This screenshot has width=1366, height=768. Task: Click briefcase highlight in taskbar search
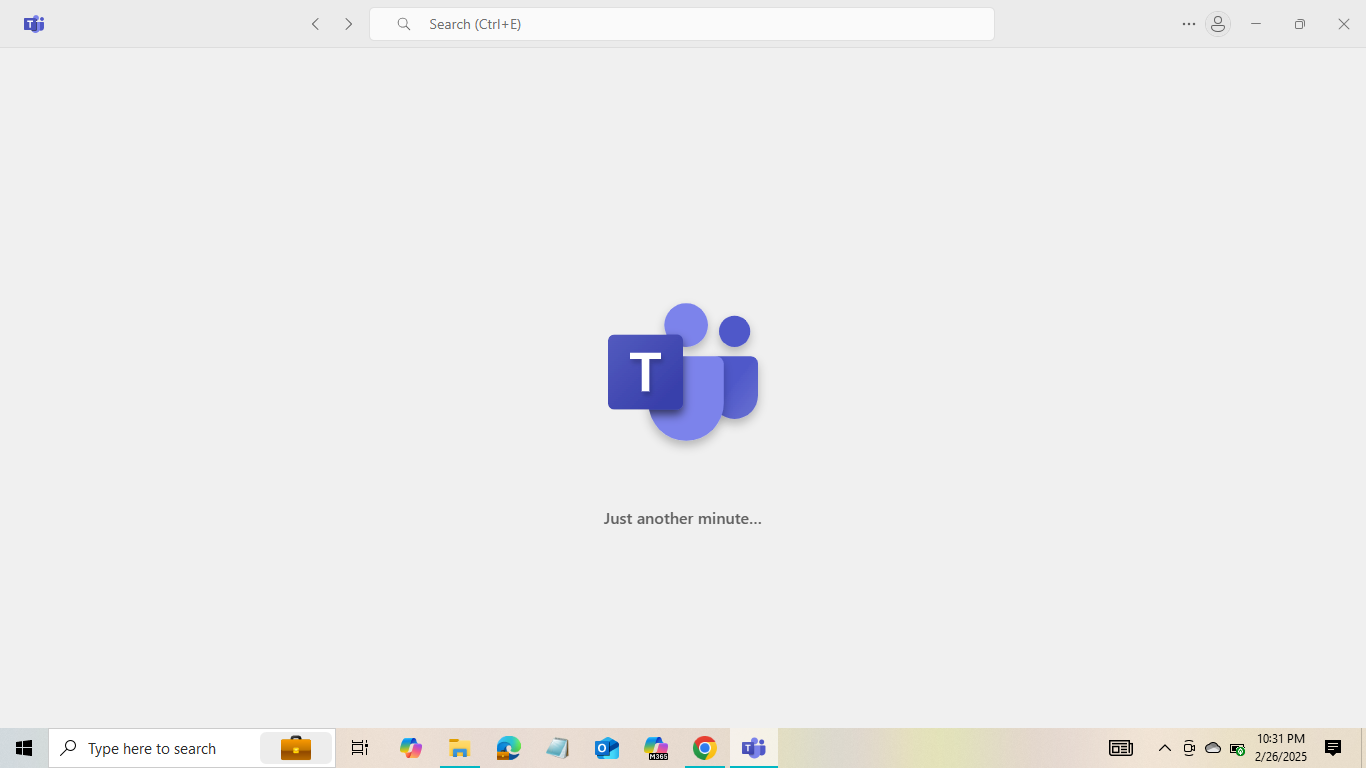(x=295, y=748)
